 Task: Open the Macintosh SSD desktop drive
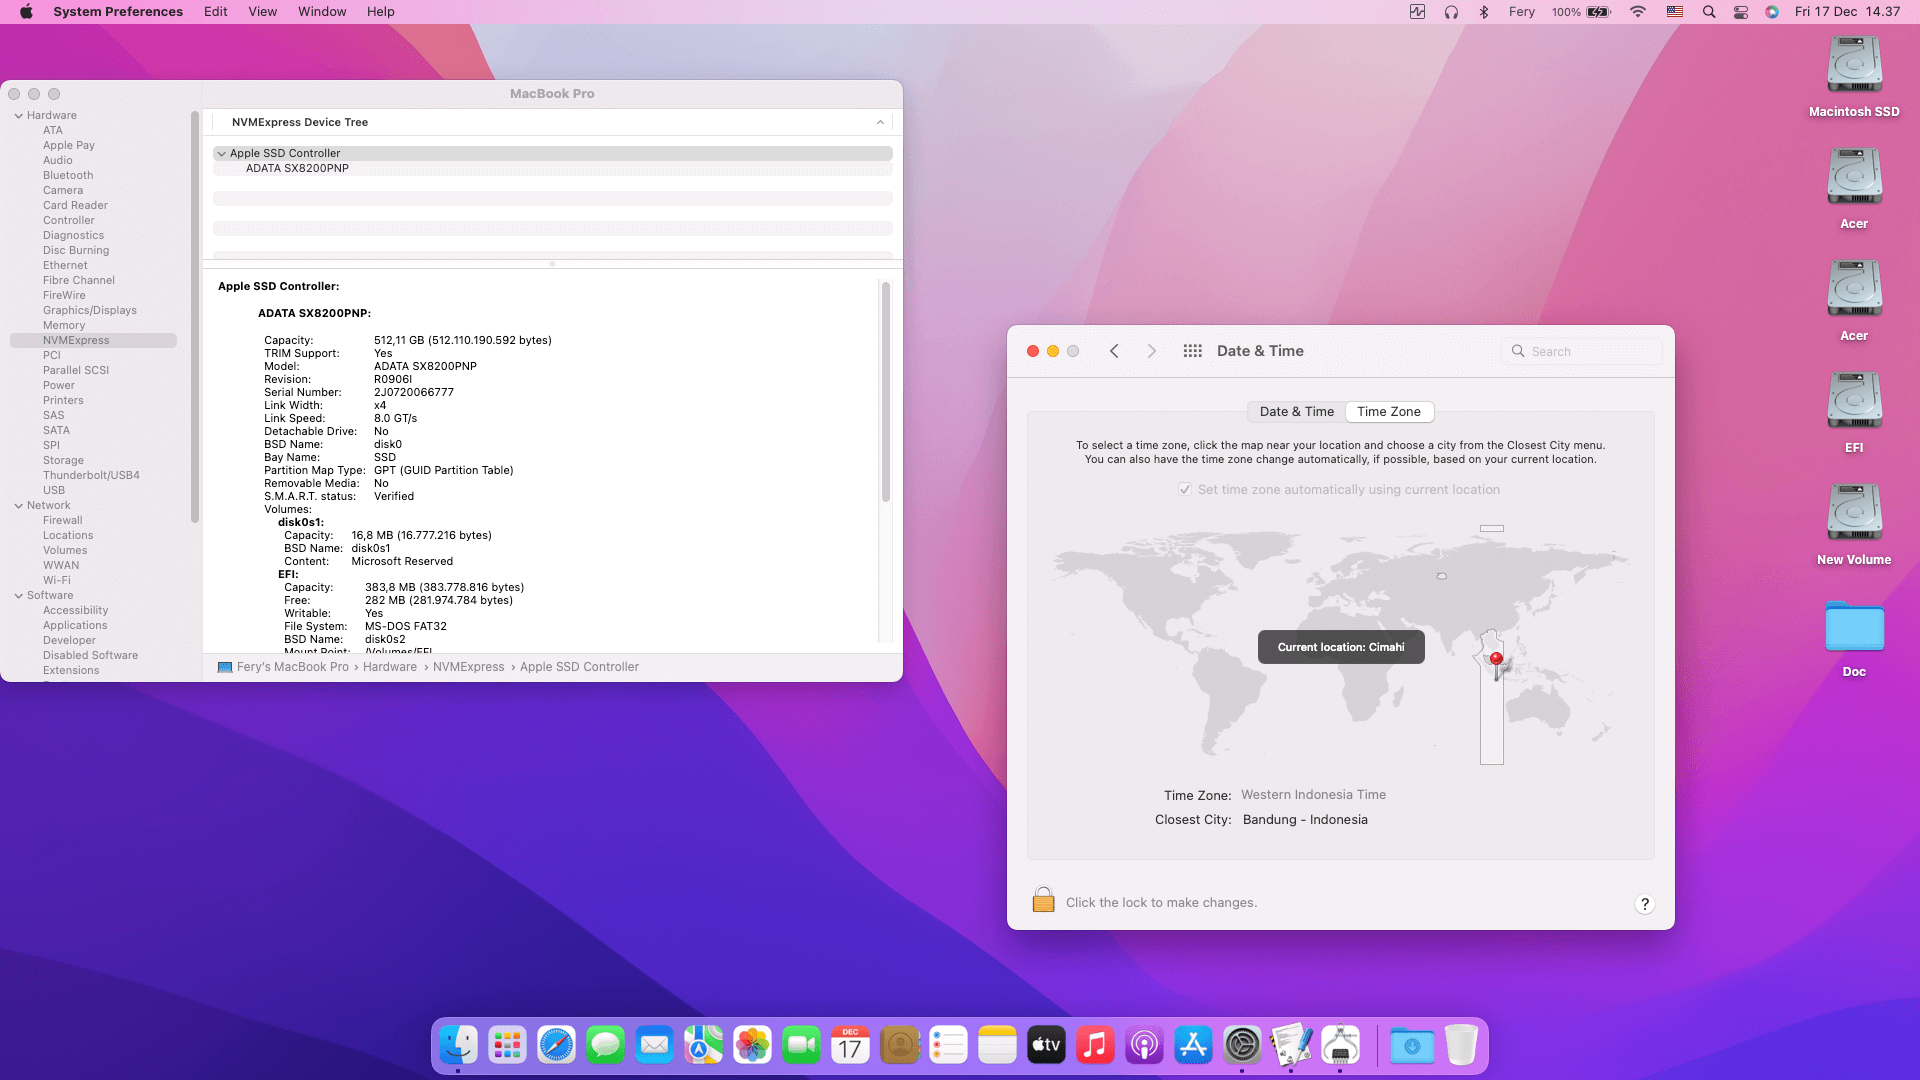[1854, 77]
